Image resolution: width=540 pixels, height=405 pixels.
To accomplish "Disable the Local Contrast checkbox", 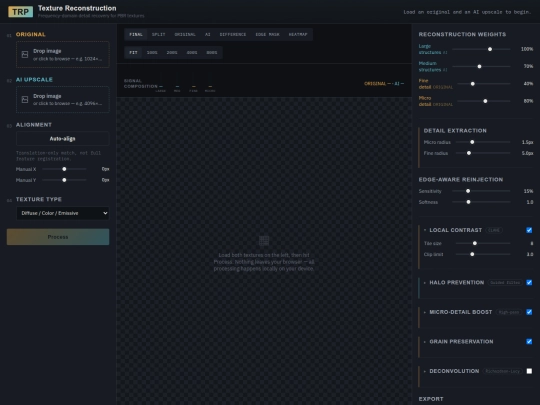I will 529,230.
